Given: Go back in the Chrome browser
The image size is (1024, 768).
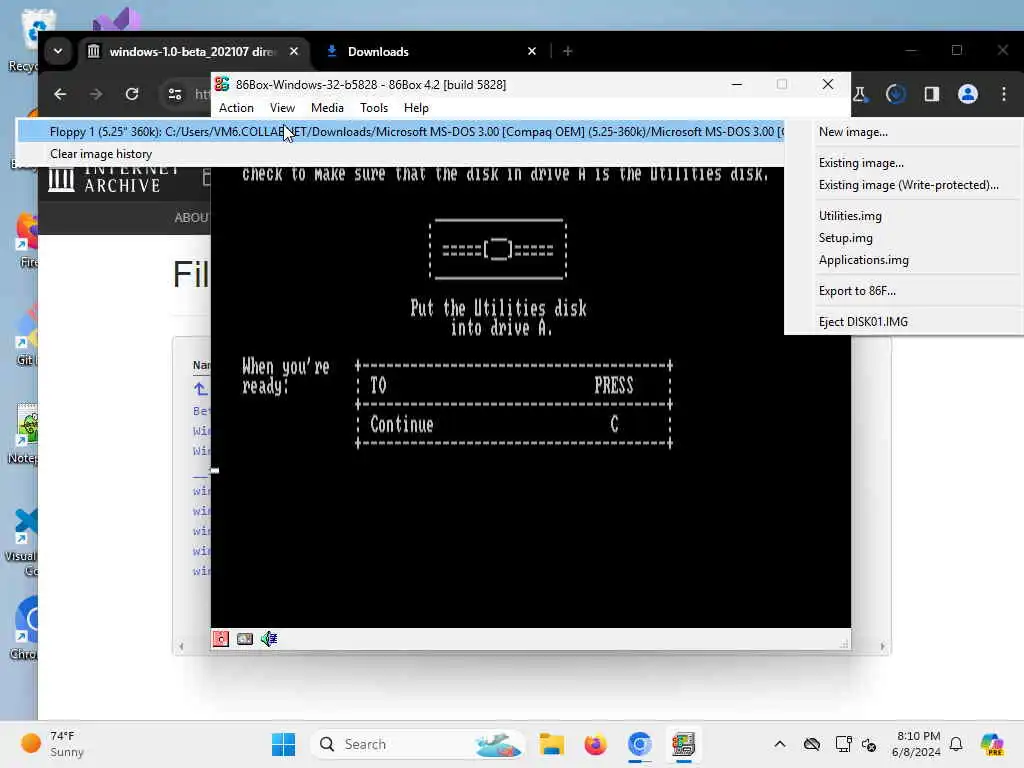Looking at the screenshot, I should [x=60, y=94].
